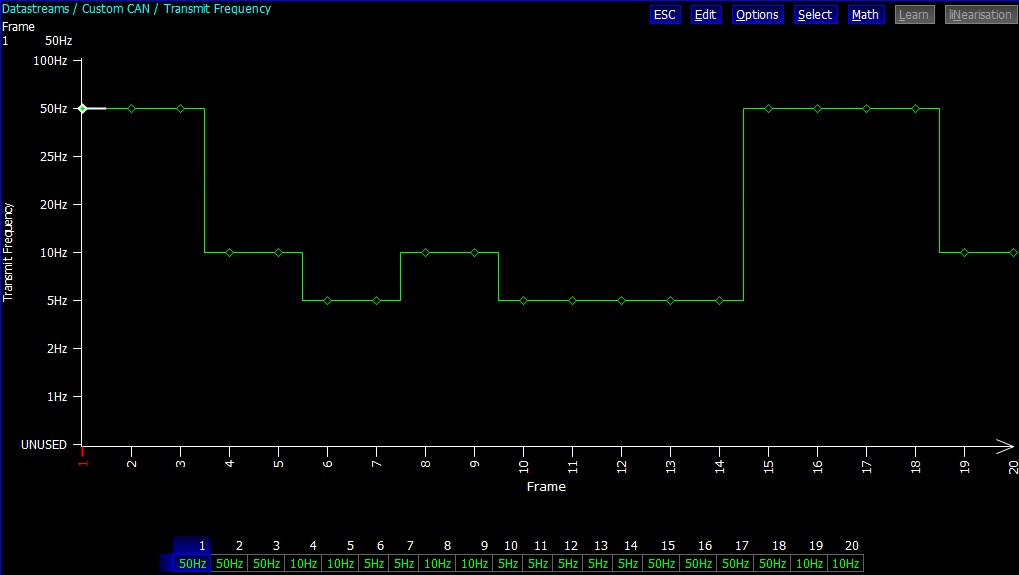Select the 50Hz graph point at frame 16
Screen dimensions: 1019x575
pyautogui.click(x=818, y=108)
